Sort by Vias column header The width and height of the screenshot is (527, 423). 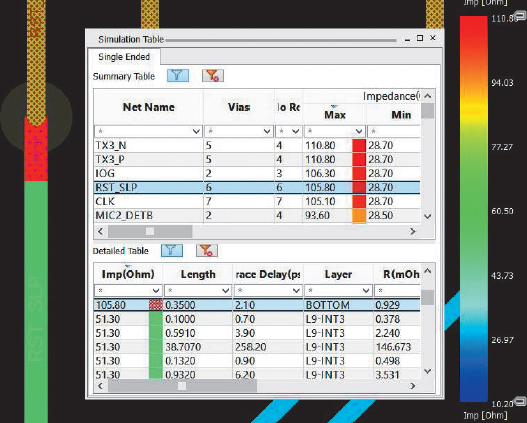tap(239, 107)
